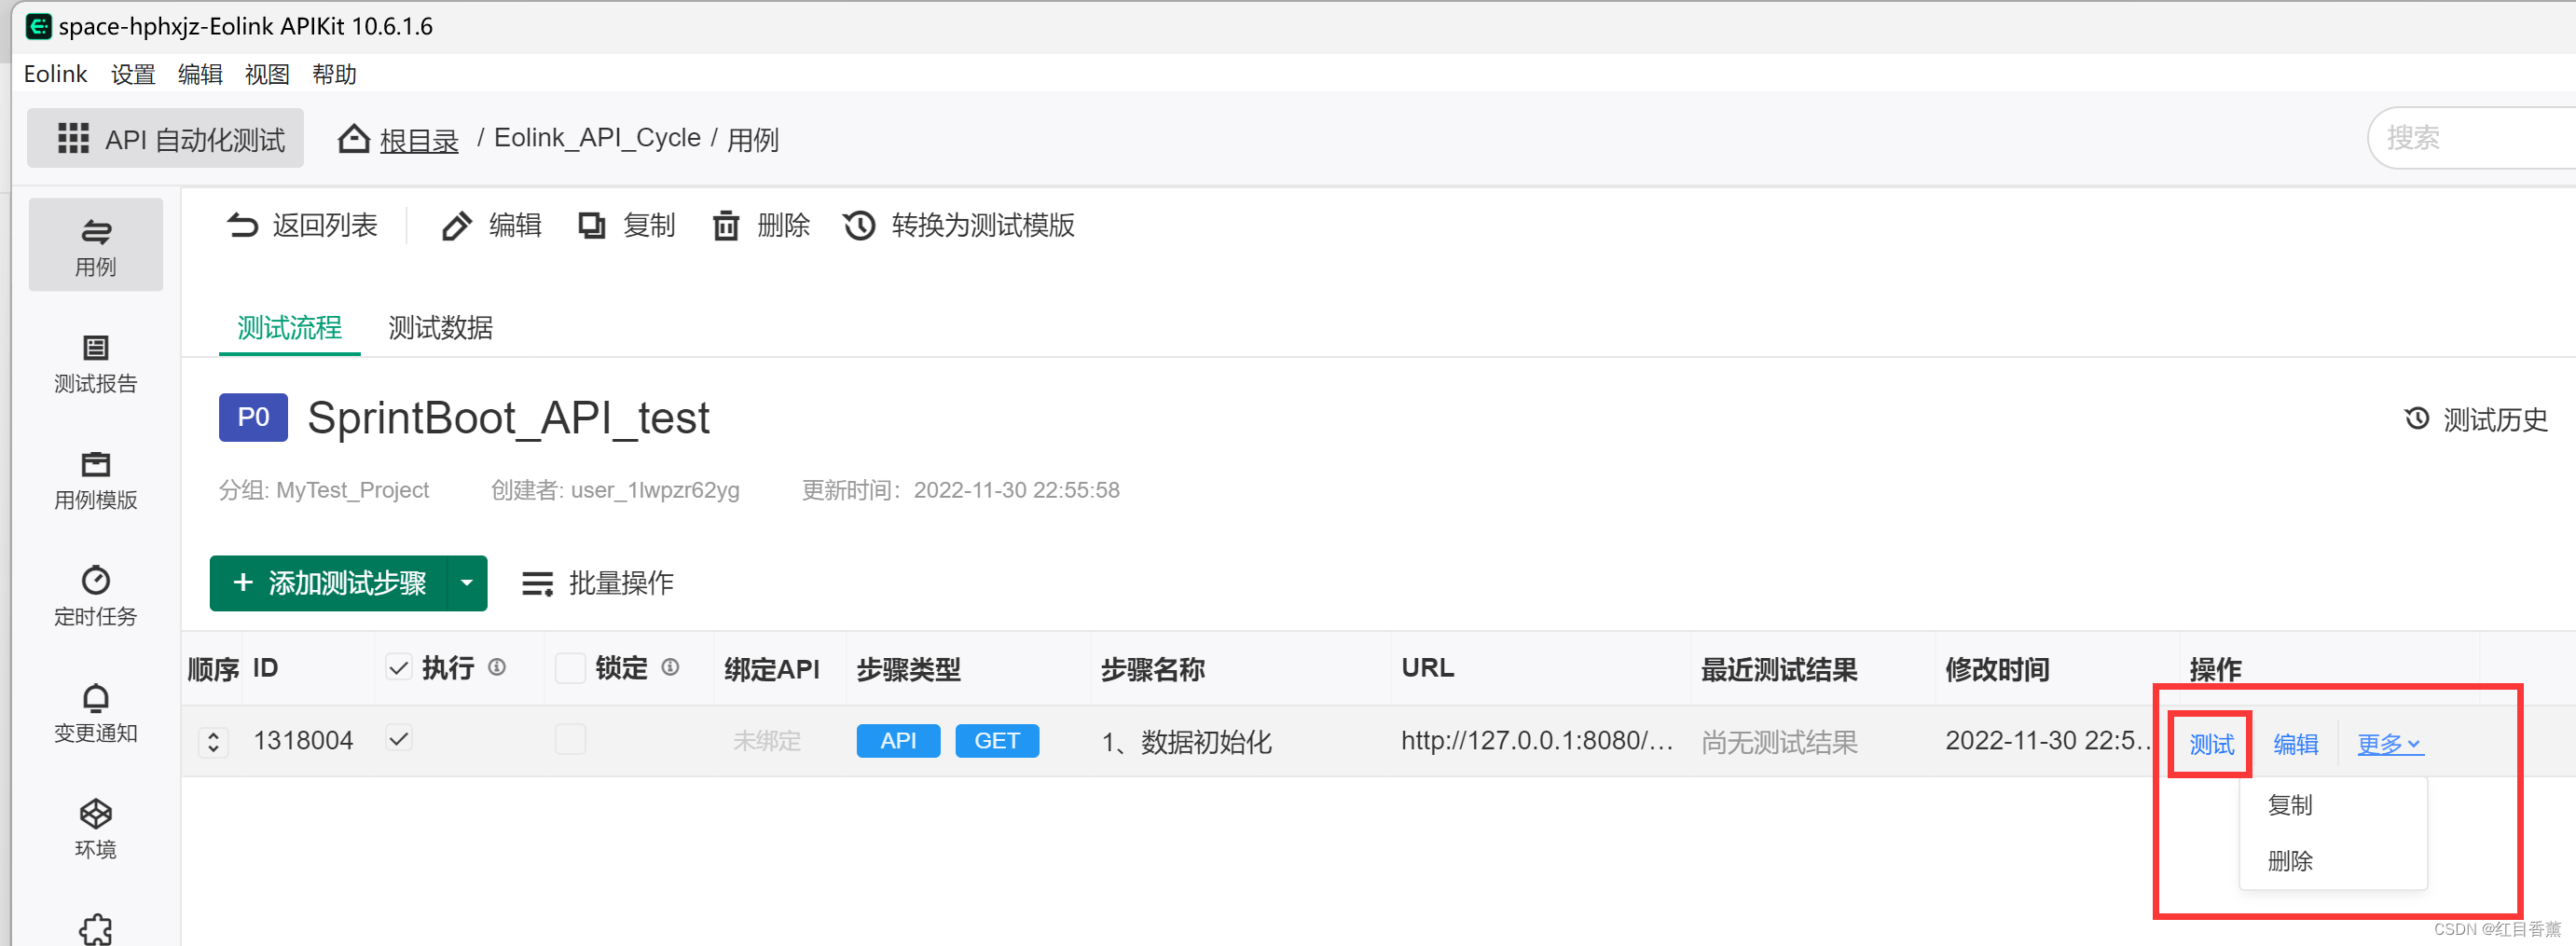The width and height of the screenshot is (2576, 946).
Task: Click the pencil icon for 编辑
Action: tap(457, 226)
